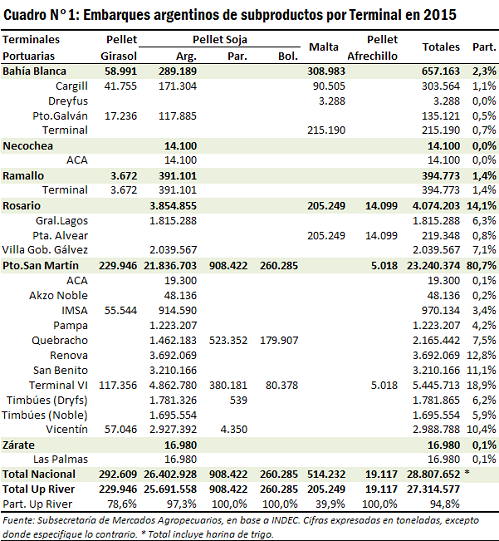Select the Rosario total value 4.074.203
This screenshot has height=541, width=499.
pos(436,206)
